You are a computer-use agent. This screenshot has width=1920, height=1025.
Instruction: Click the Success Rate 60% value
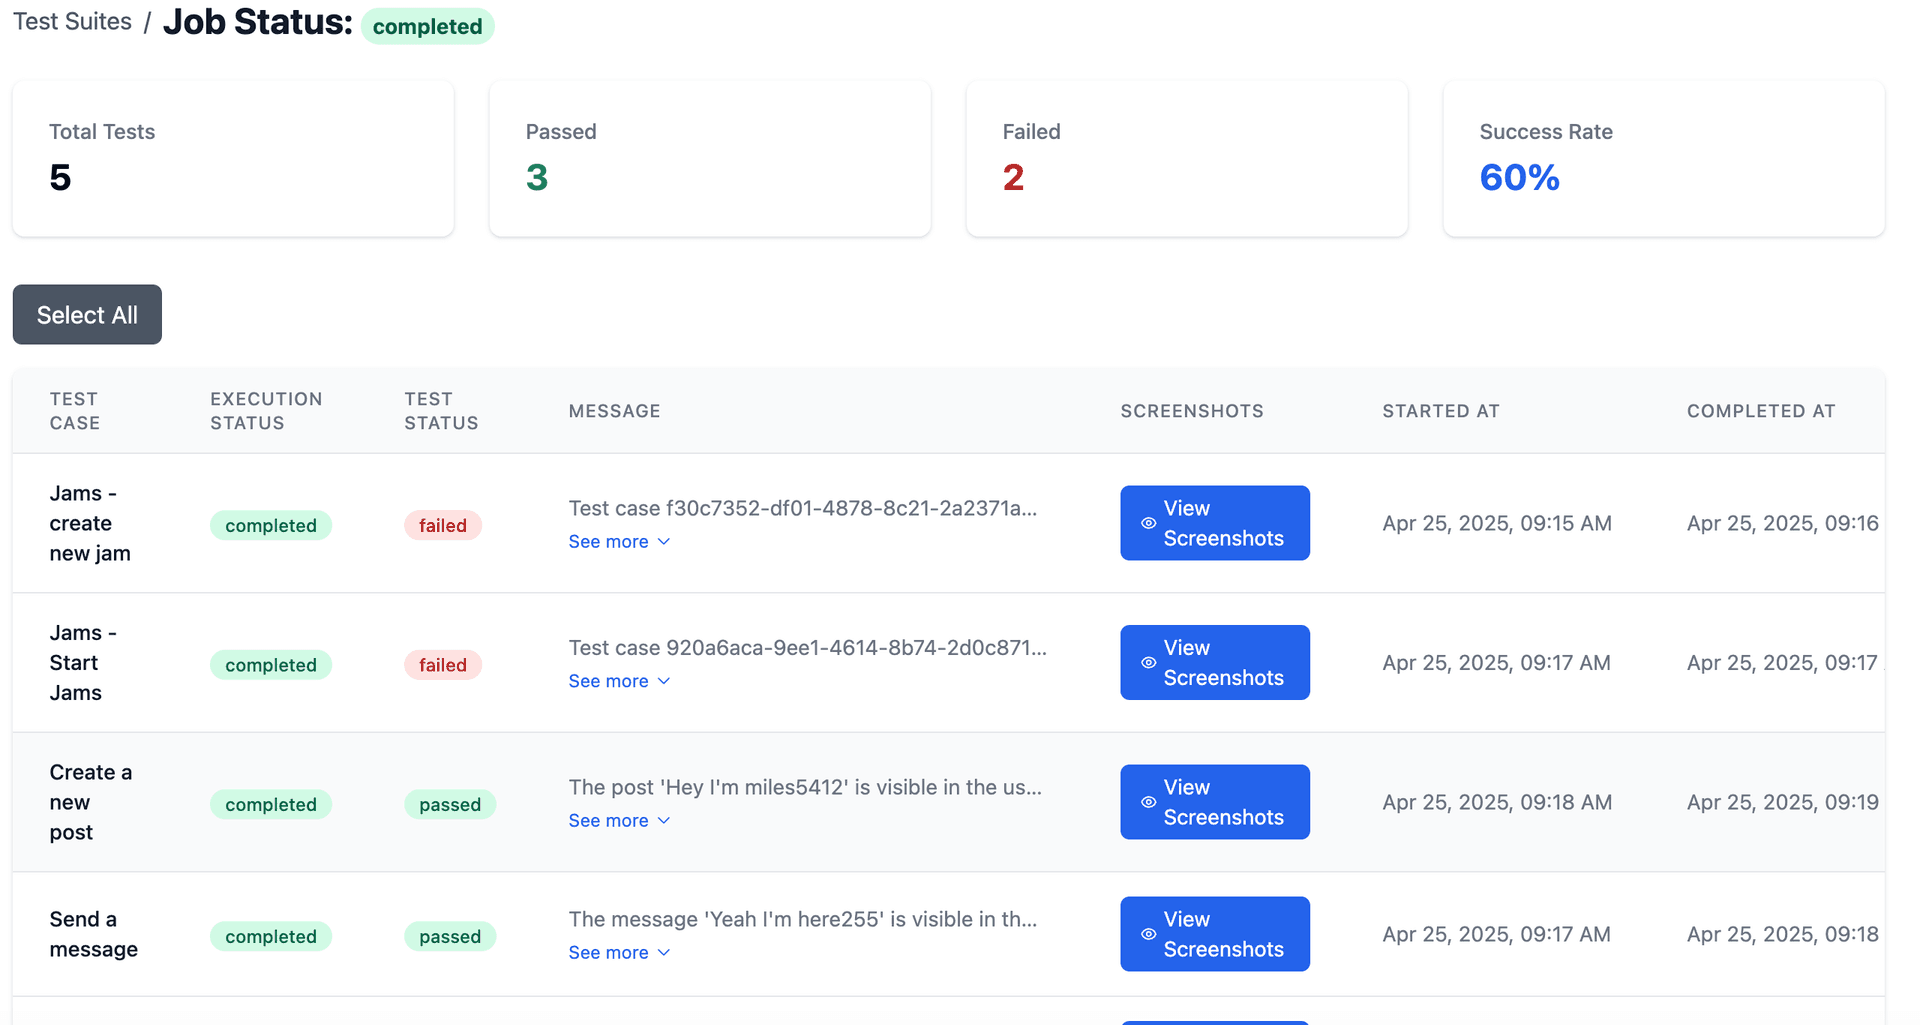point(1519,177)
